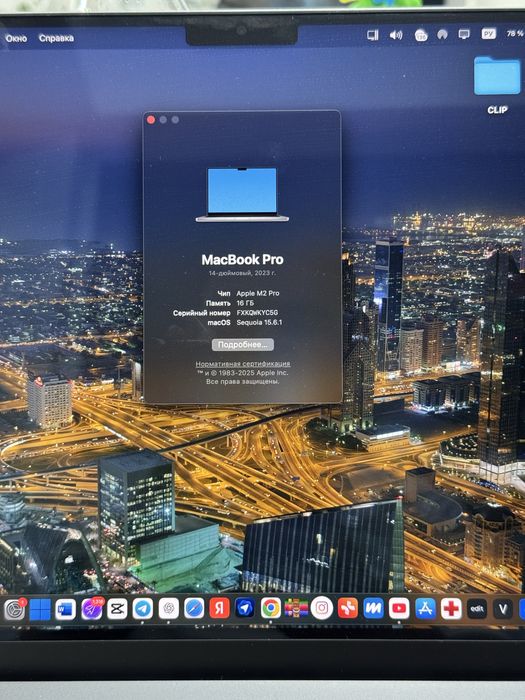Click the 14-дюймовый, 2023 г. subtitle

[242, 273]
